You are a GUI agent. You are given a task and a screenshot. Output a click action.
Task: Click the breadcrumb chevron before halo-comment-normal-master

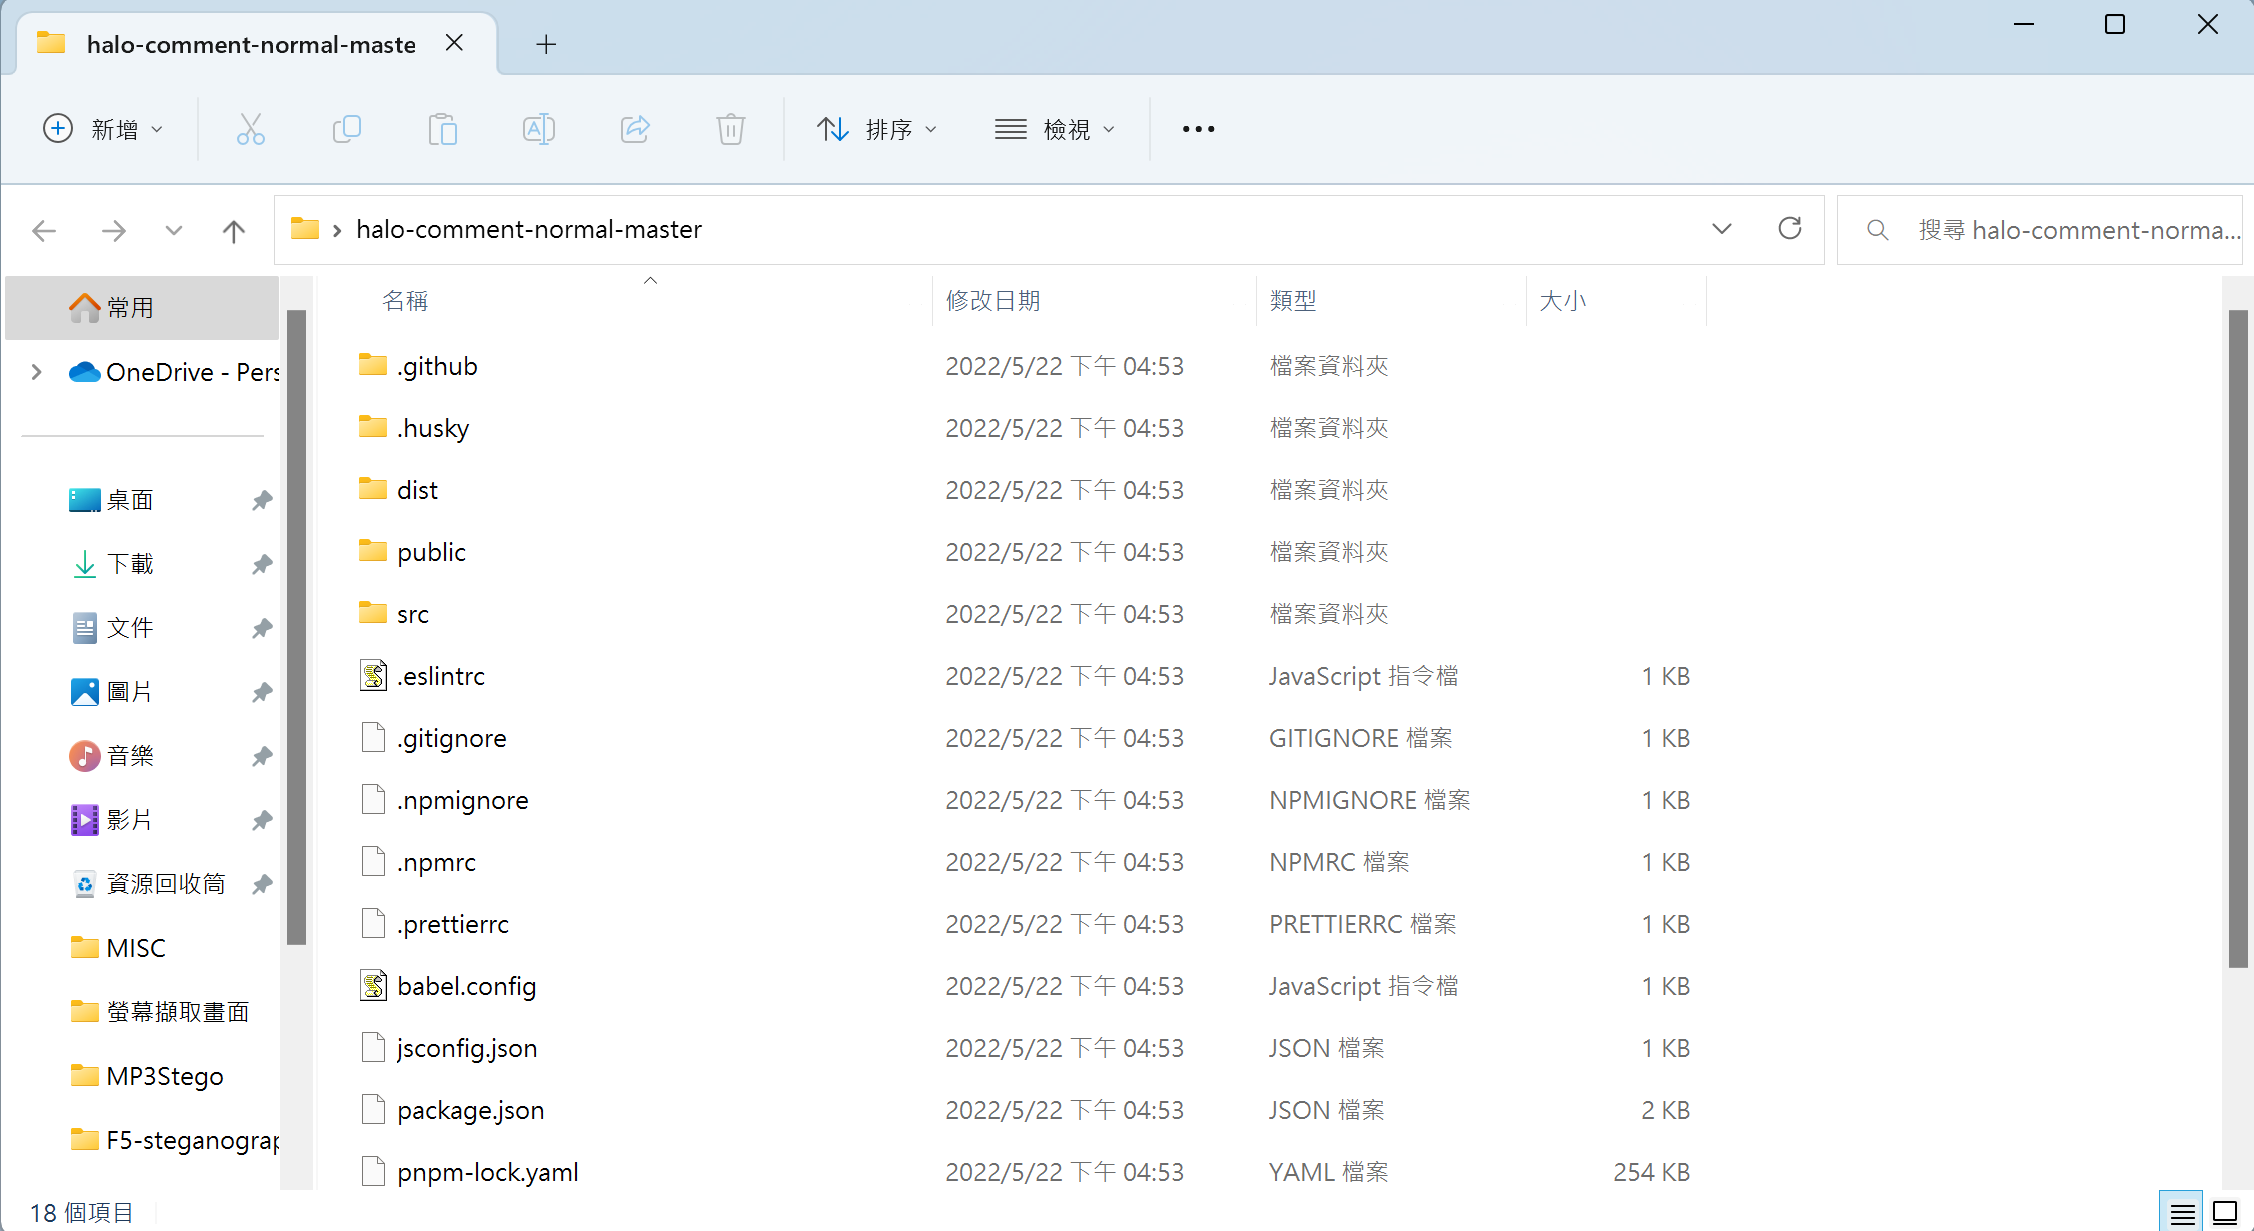pyautogui.click(x=338, y=230)
